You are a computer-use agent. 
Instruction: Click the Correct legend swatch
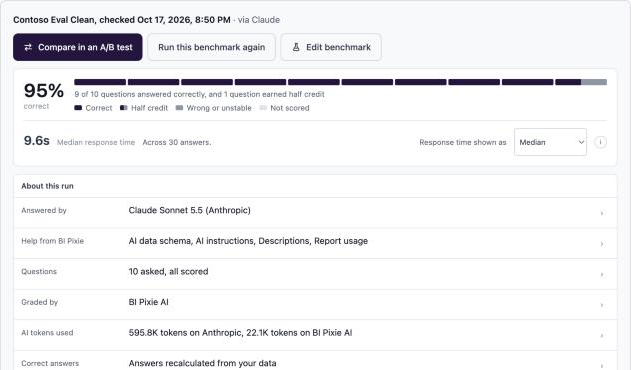point(78,107)
